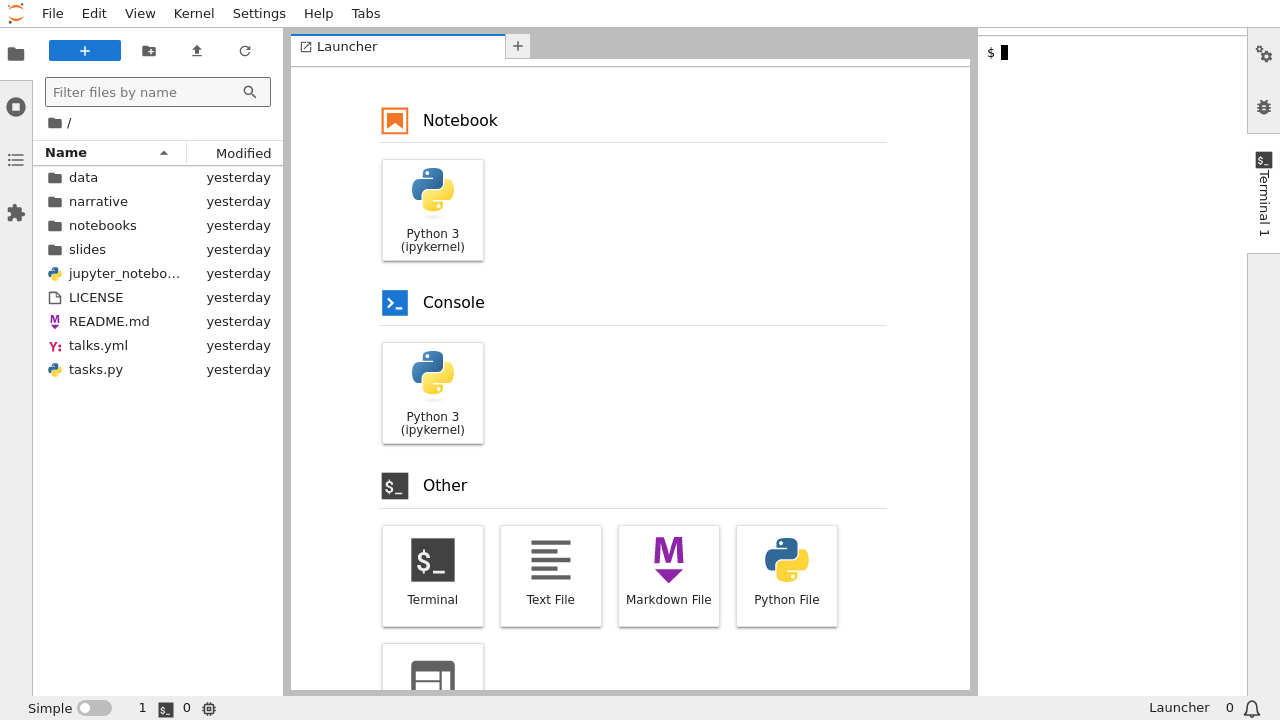Create a new Text File
This screenshot has height=720, width=1280.
click(551, 576)
